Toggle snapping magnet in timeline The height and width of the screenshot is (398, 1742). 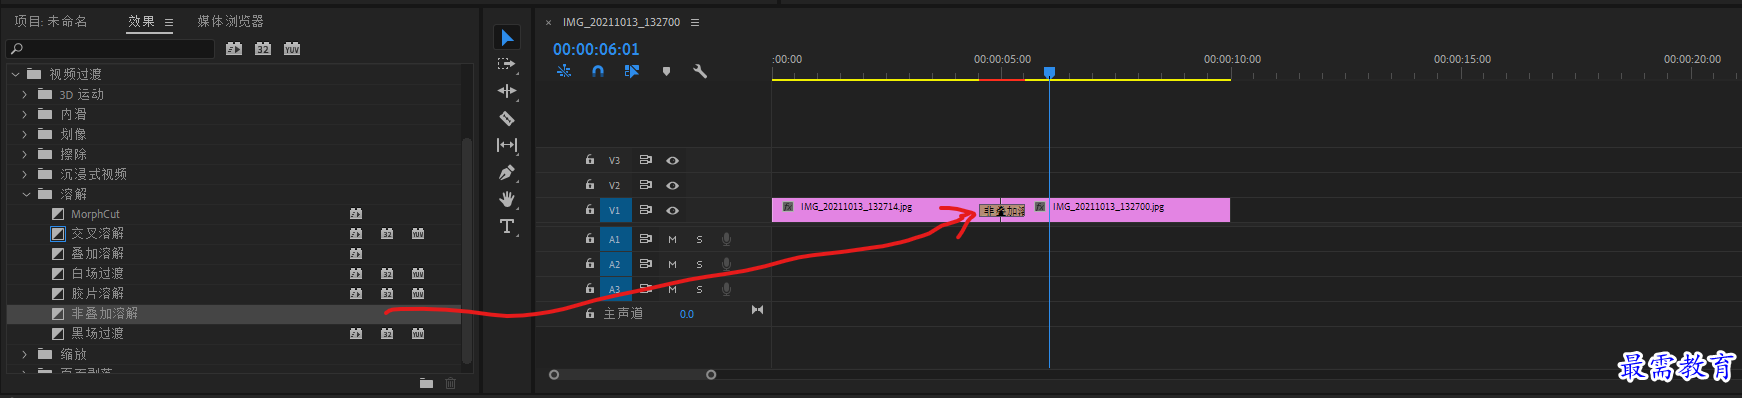[x=598, y=71]
